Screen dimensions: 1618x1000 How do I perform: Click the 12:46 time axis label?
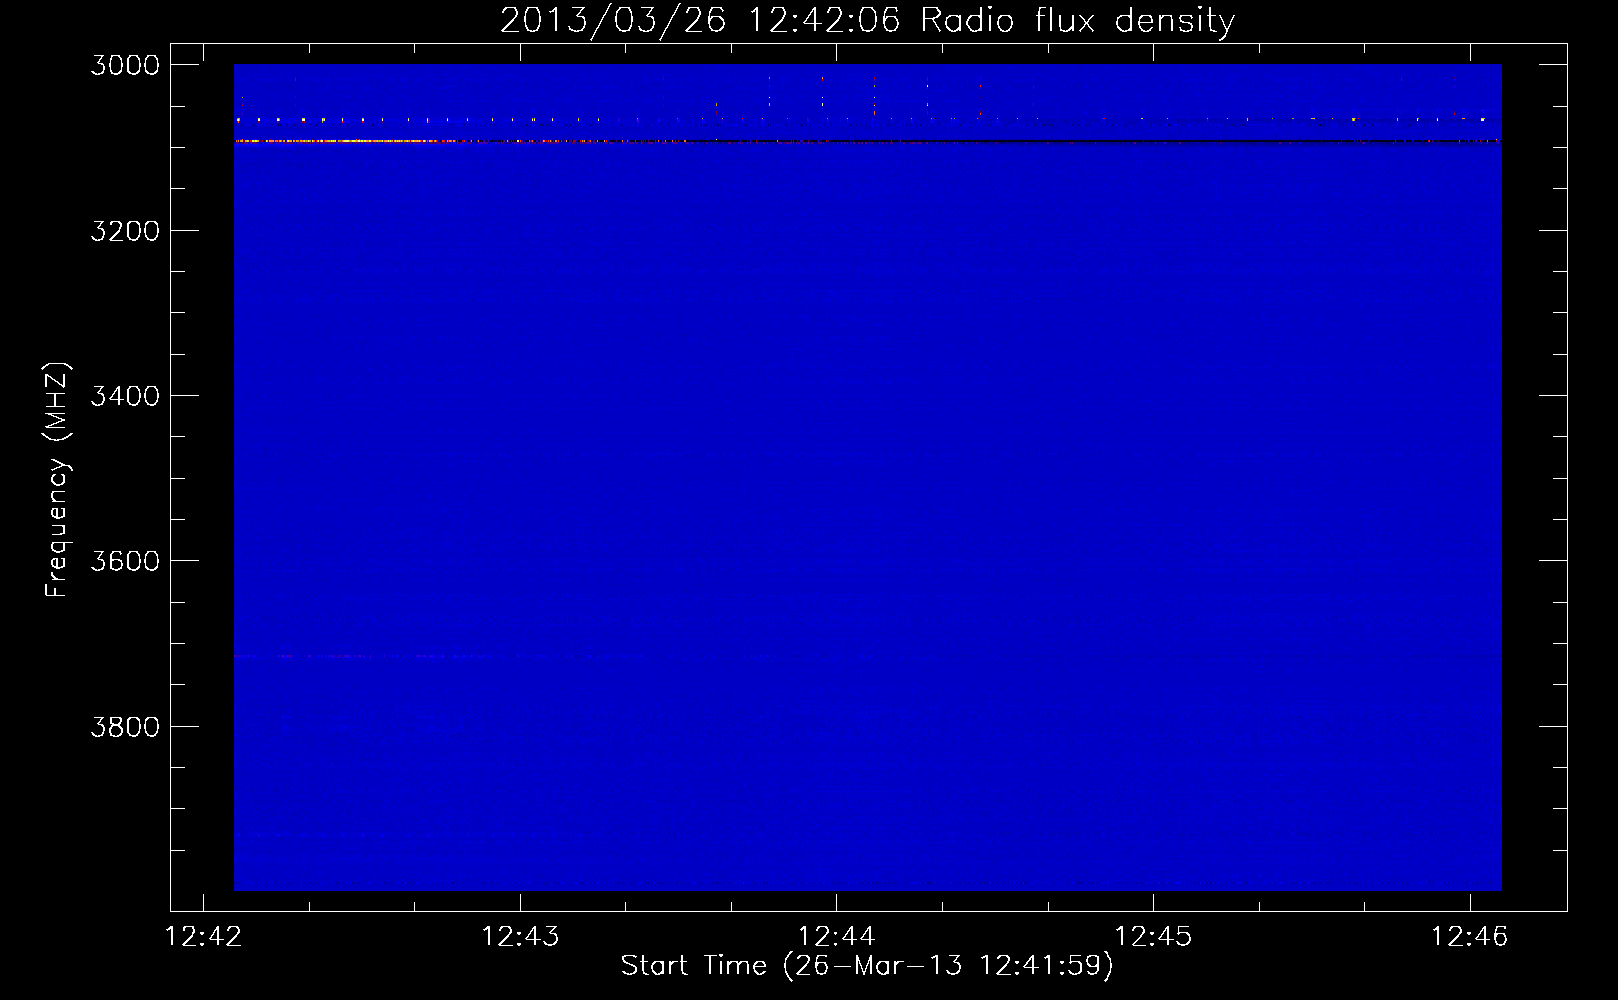pos(1470,936)
